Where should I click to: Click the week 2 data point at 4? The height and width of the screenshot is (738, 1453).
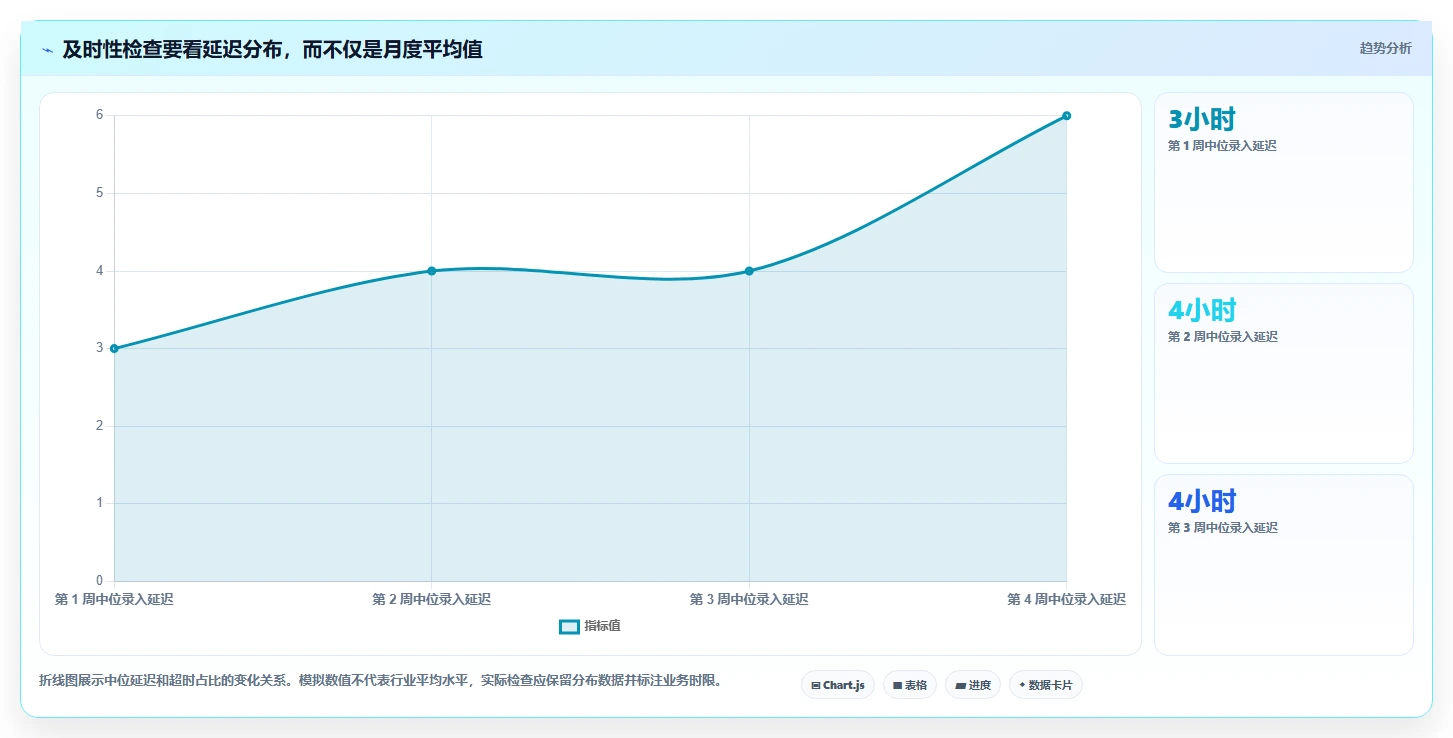point(432,271)
